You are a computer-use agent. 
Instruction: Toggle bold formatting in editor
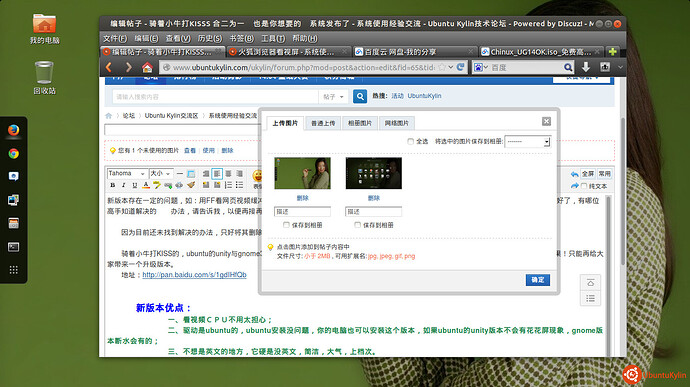pos(113,185)
